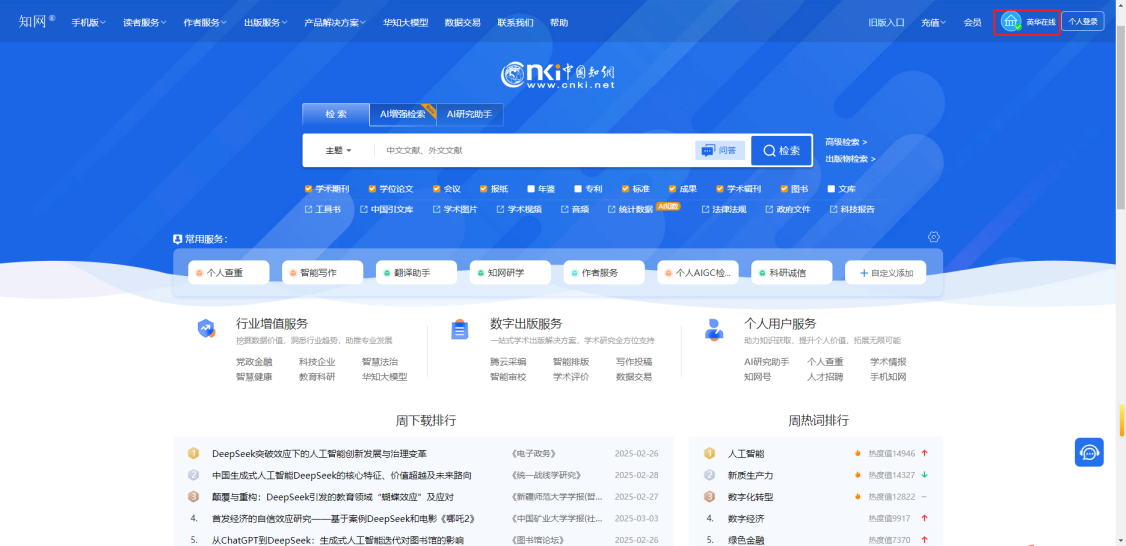The width and height of the screenshot is (1126, 546).
Task: Expand the 充值 dropdown
Action: pyautogui.click(x=934, y=22)
